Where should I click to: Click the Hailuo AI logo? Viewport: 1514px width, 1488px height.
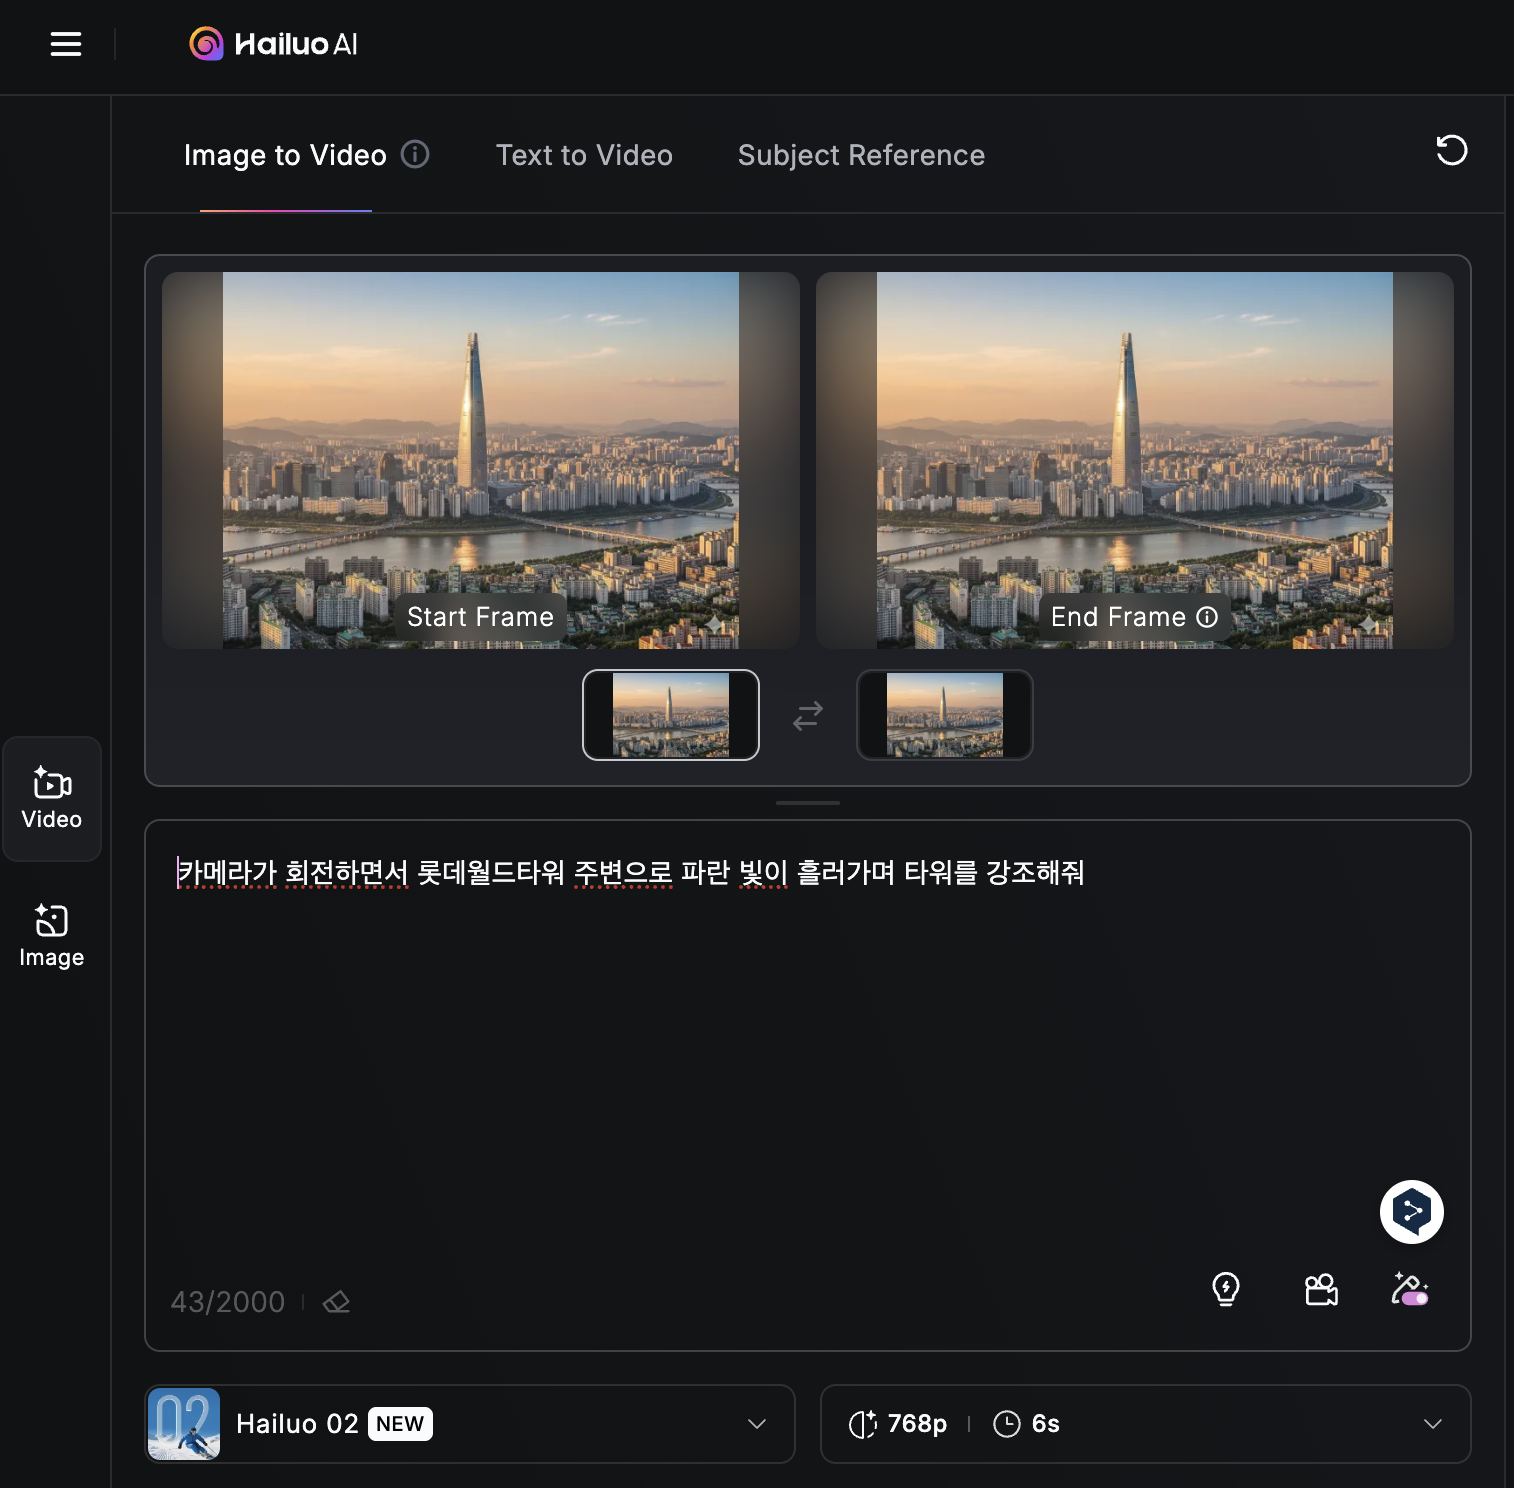tap(273, 44)
